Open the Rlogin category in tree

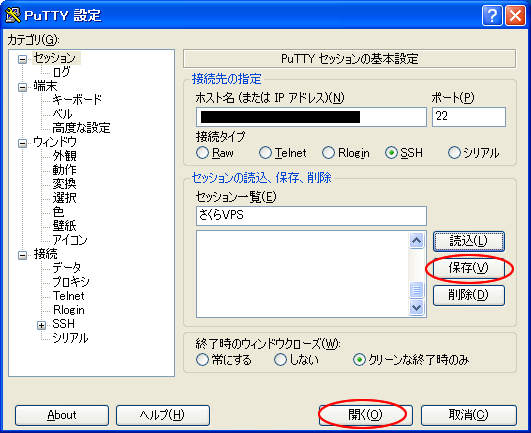pos(69,310)
